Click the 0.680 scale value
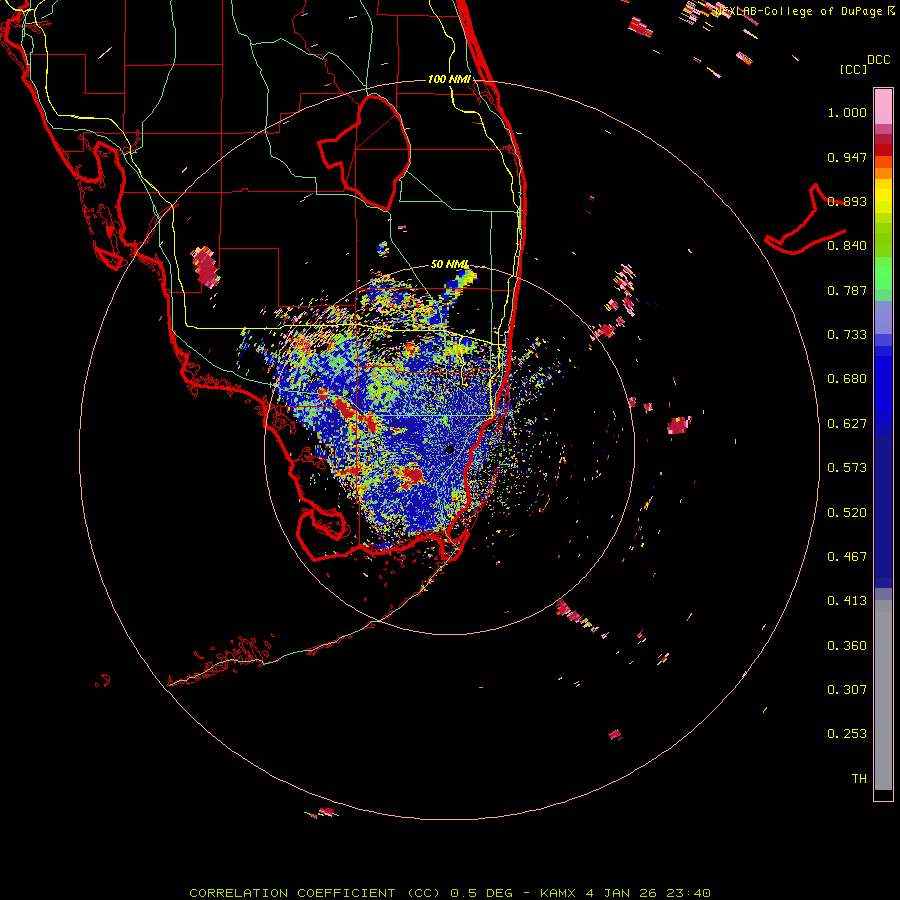 [847, 379]
